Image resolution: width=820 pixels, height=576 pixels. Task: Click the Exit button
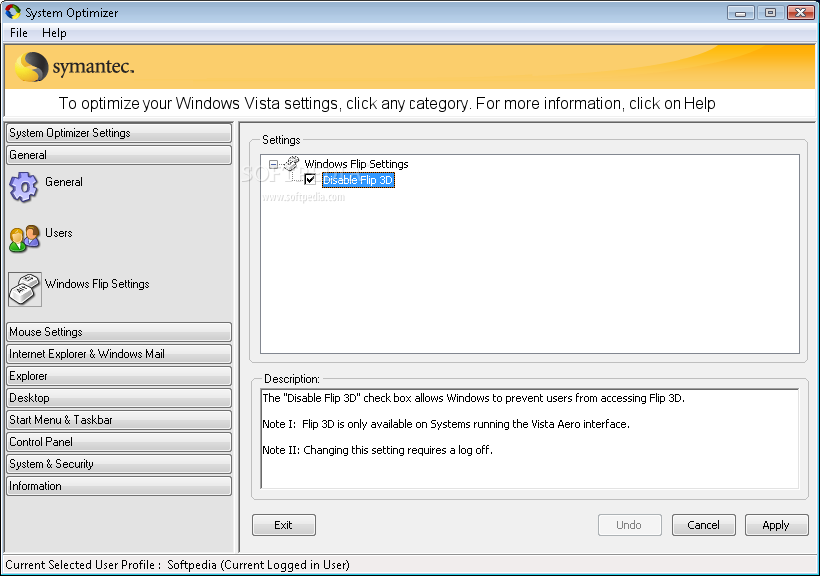[x=283, y=525]
